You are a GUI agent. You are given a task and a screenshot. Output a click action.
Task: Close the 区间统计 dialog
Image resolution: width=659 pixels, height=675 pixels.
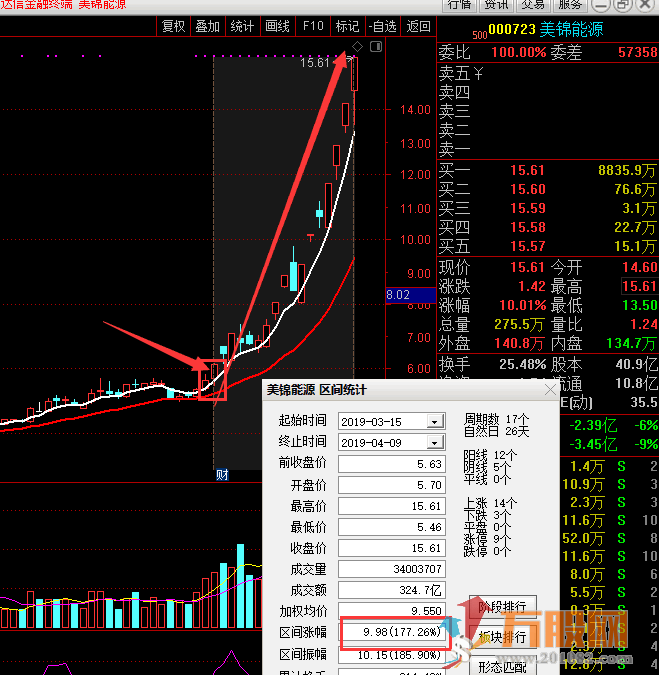550,390
